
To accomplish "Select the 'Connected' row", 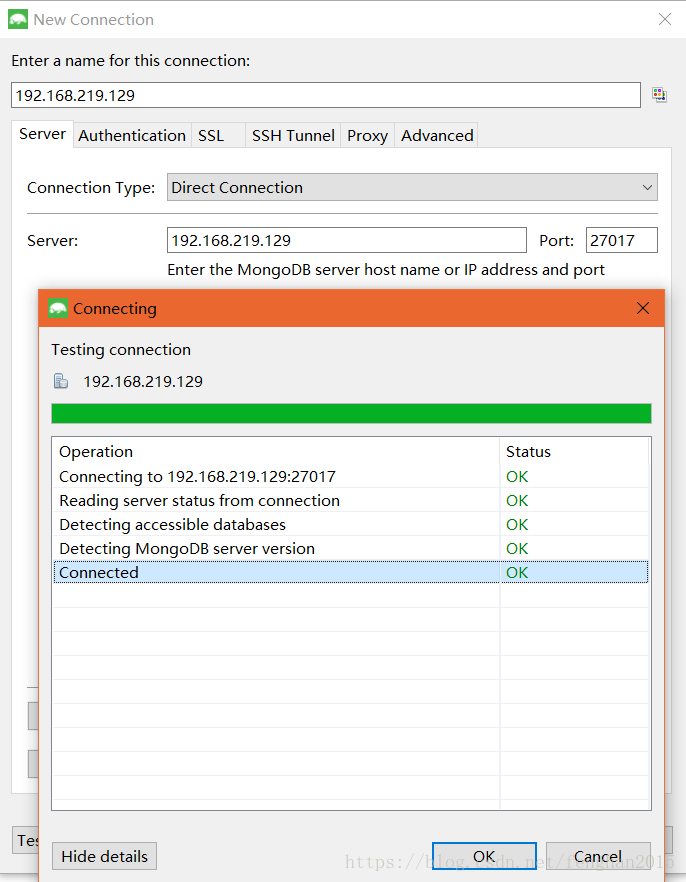I will pyautogui.click(x=351, y=572).
